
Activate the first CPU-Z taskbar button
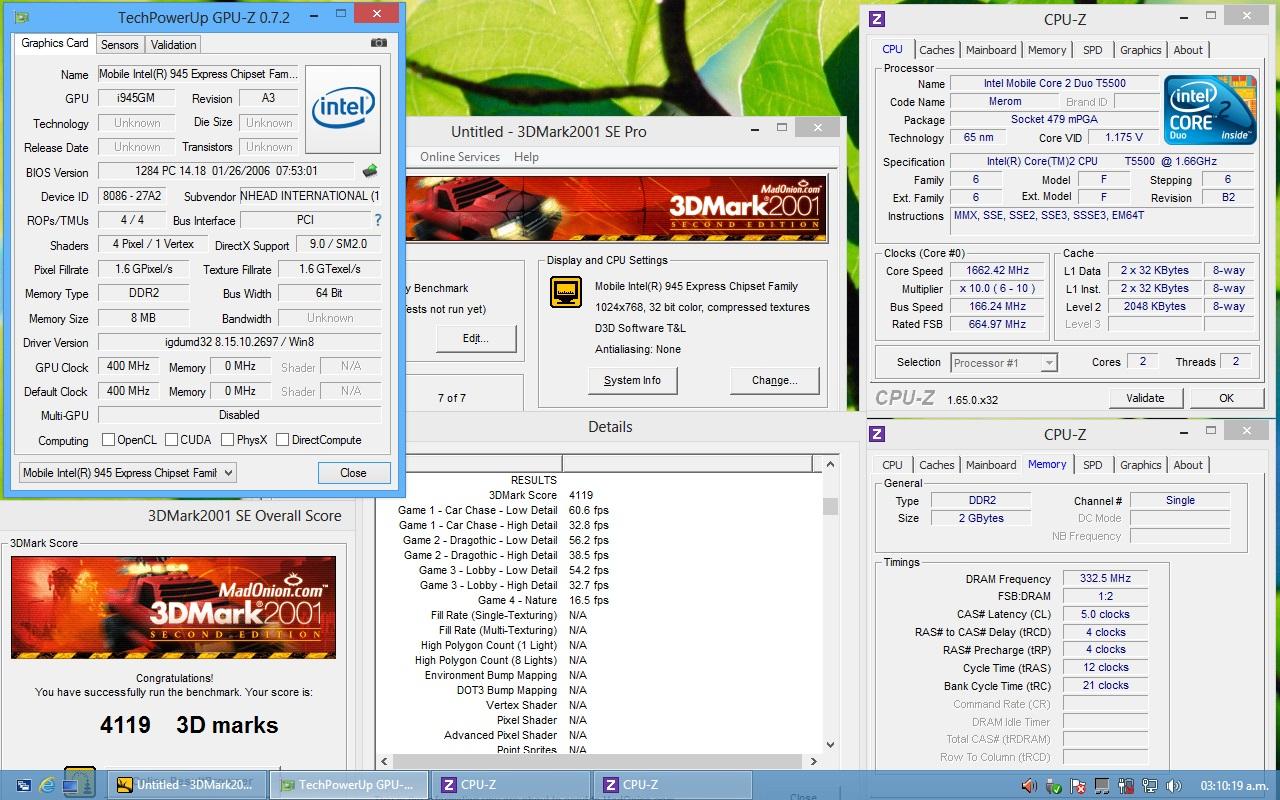click(x=511, y=785)
